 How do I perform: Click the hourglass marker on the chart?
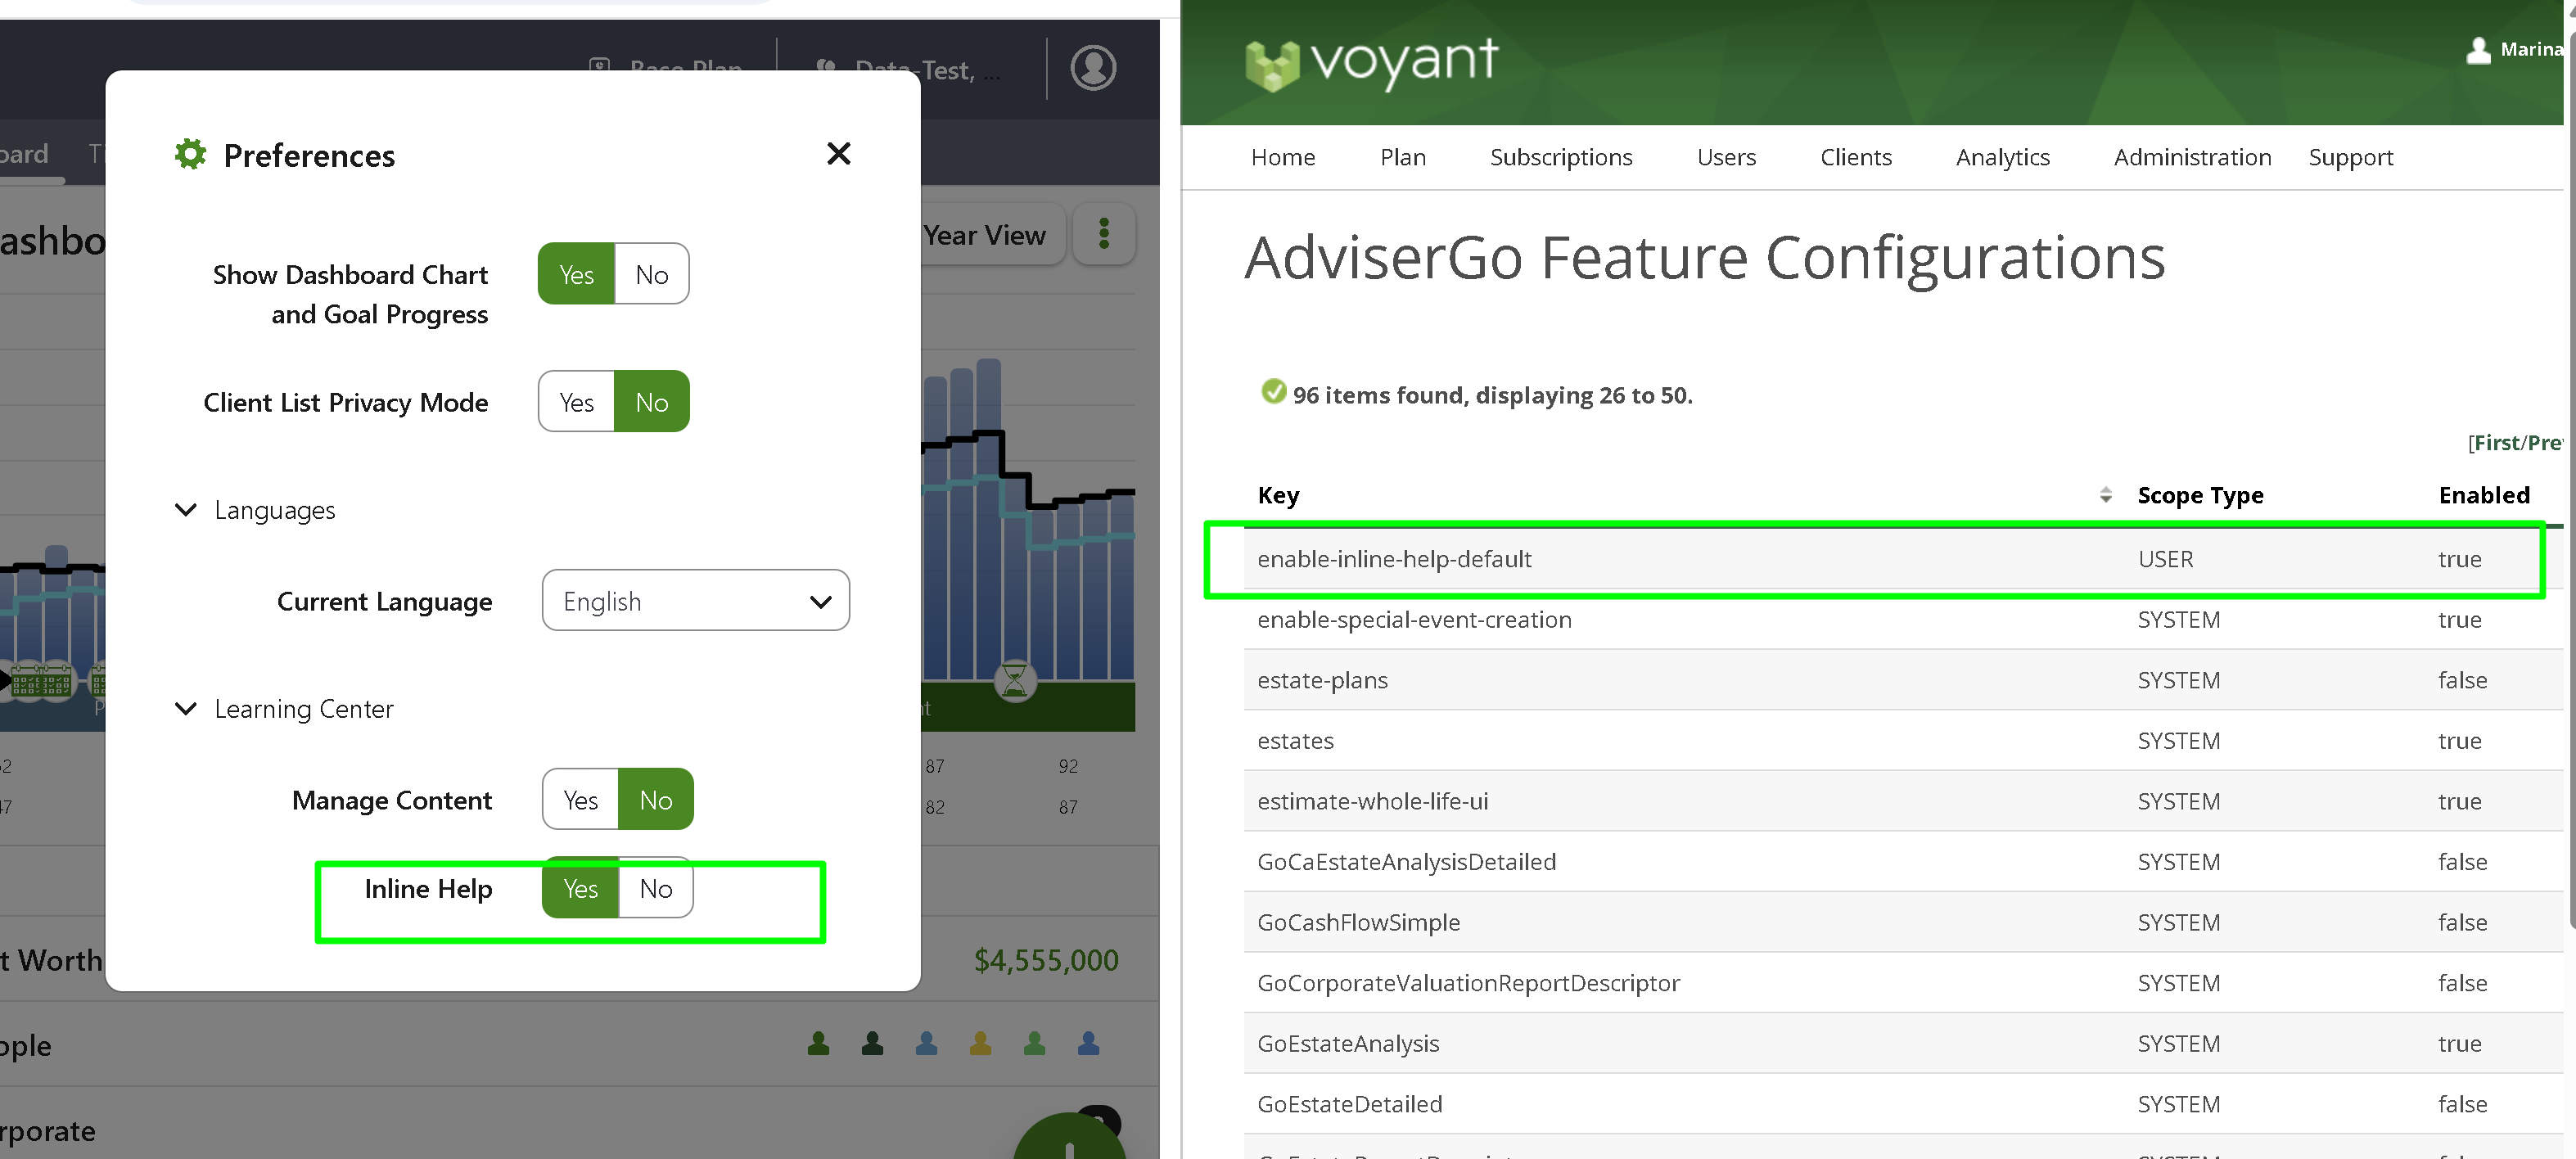[1015, 682]
